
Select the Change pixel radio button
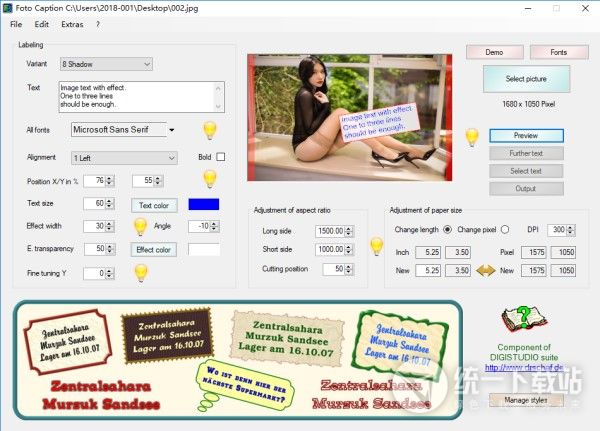(505, 229)
